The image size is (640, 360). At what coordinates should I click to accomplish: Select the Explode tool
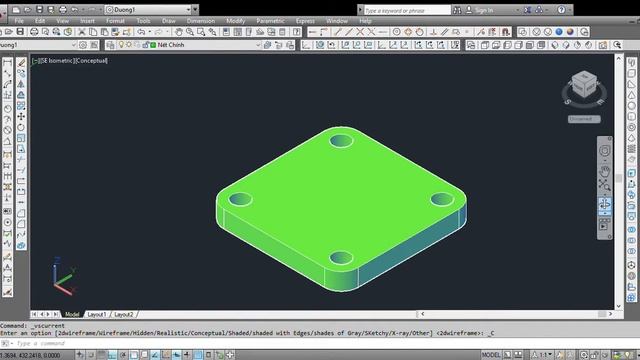(21, 245)
